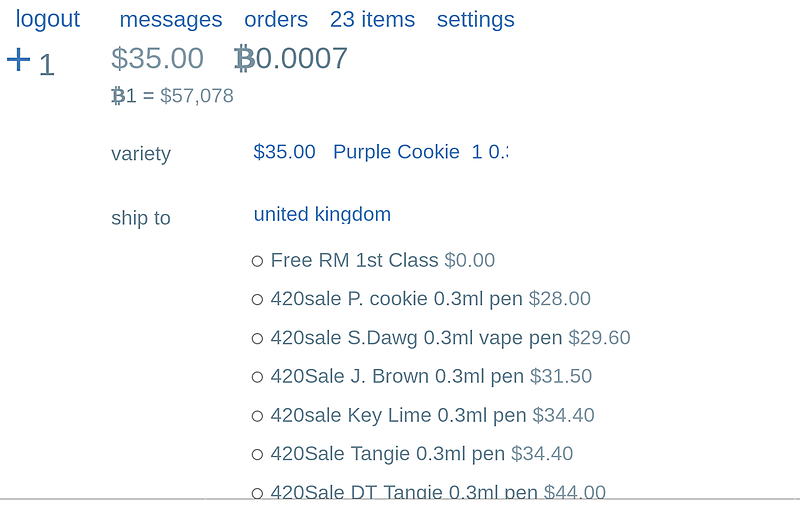Open account settings
800x516 pixels.
point(476,20)
